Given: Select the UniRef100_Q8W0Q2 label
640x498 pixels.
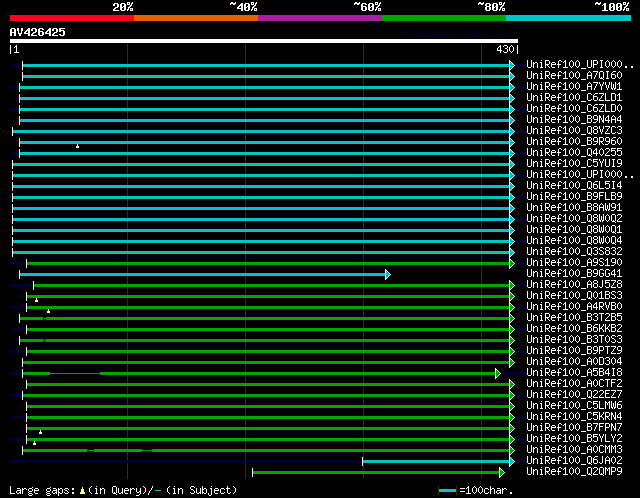Looking at the screenshot, I should (x=574, y=219).
